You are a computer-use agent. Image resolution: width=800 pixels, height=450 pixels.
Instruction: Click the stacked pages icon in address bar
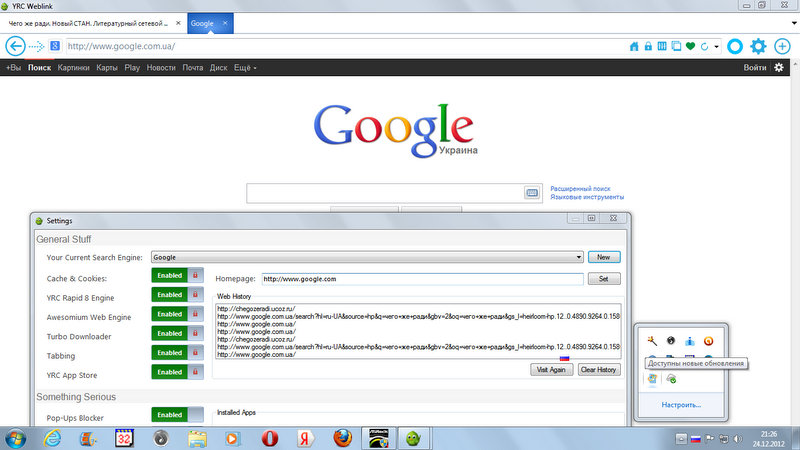click(676, 46)
